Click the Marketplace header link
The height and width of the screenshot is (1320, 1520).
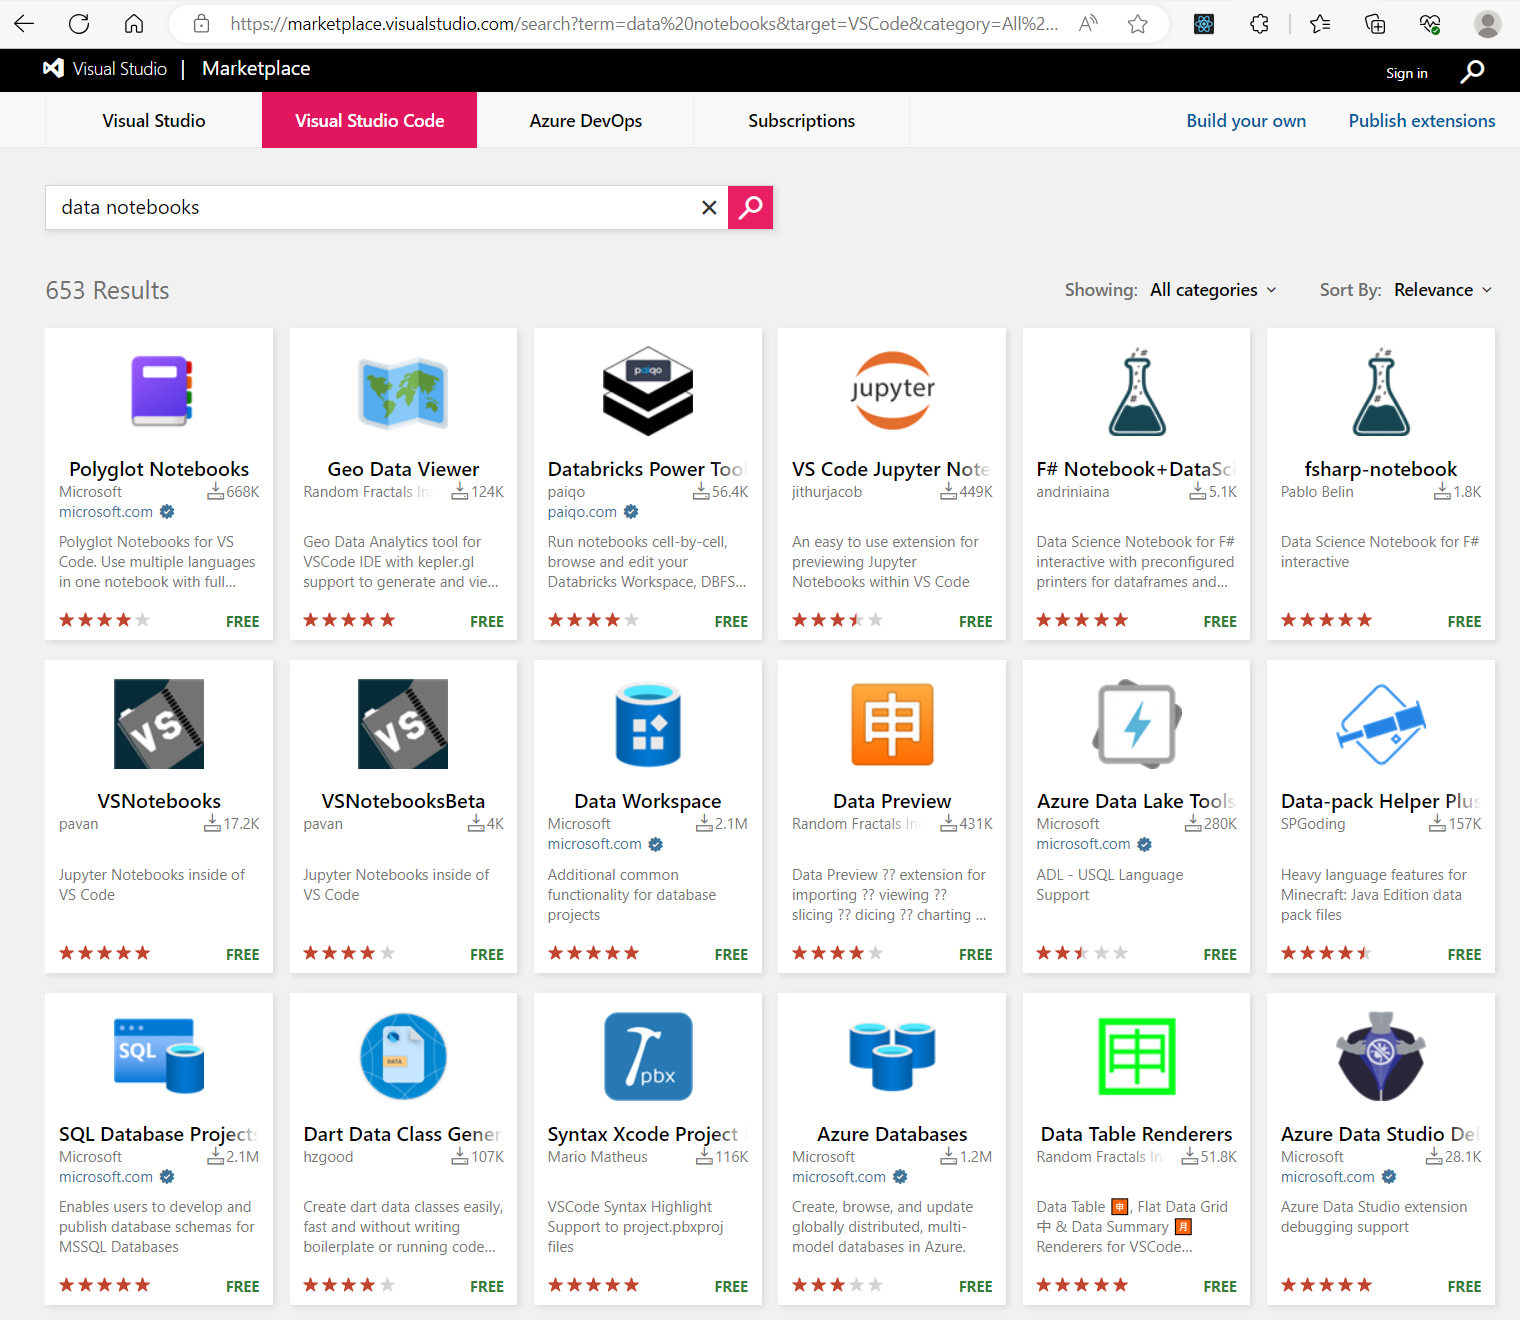[256, 68]
